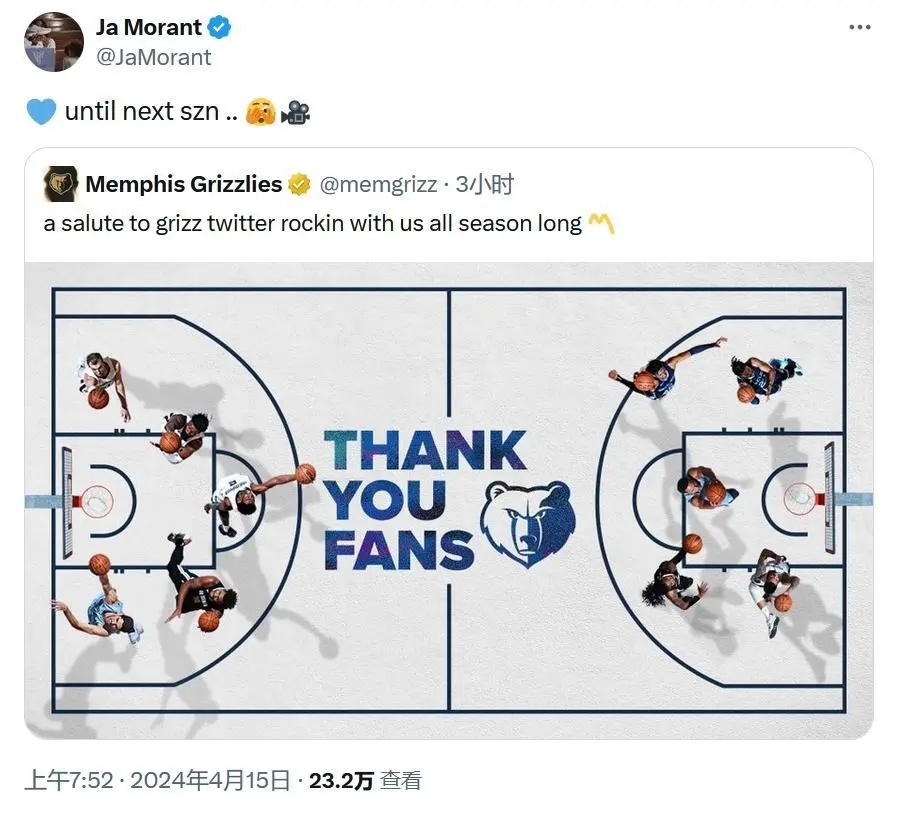Click the blue heart emoji in the tweet
This screenshot has width=897, height=817.
tap(41, 112)
